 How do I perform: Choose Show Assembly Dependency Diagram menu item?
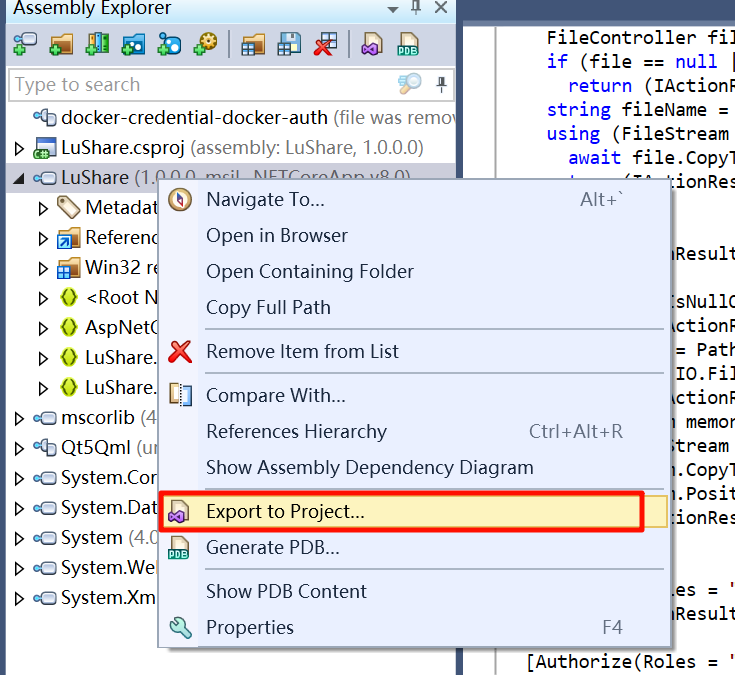coord(369,467)
